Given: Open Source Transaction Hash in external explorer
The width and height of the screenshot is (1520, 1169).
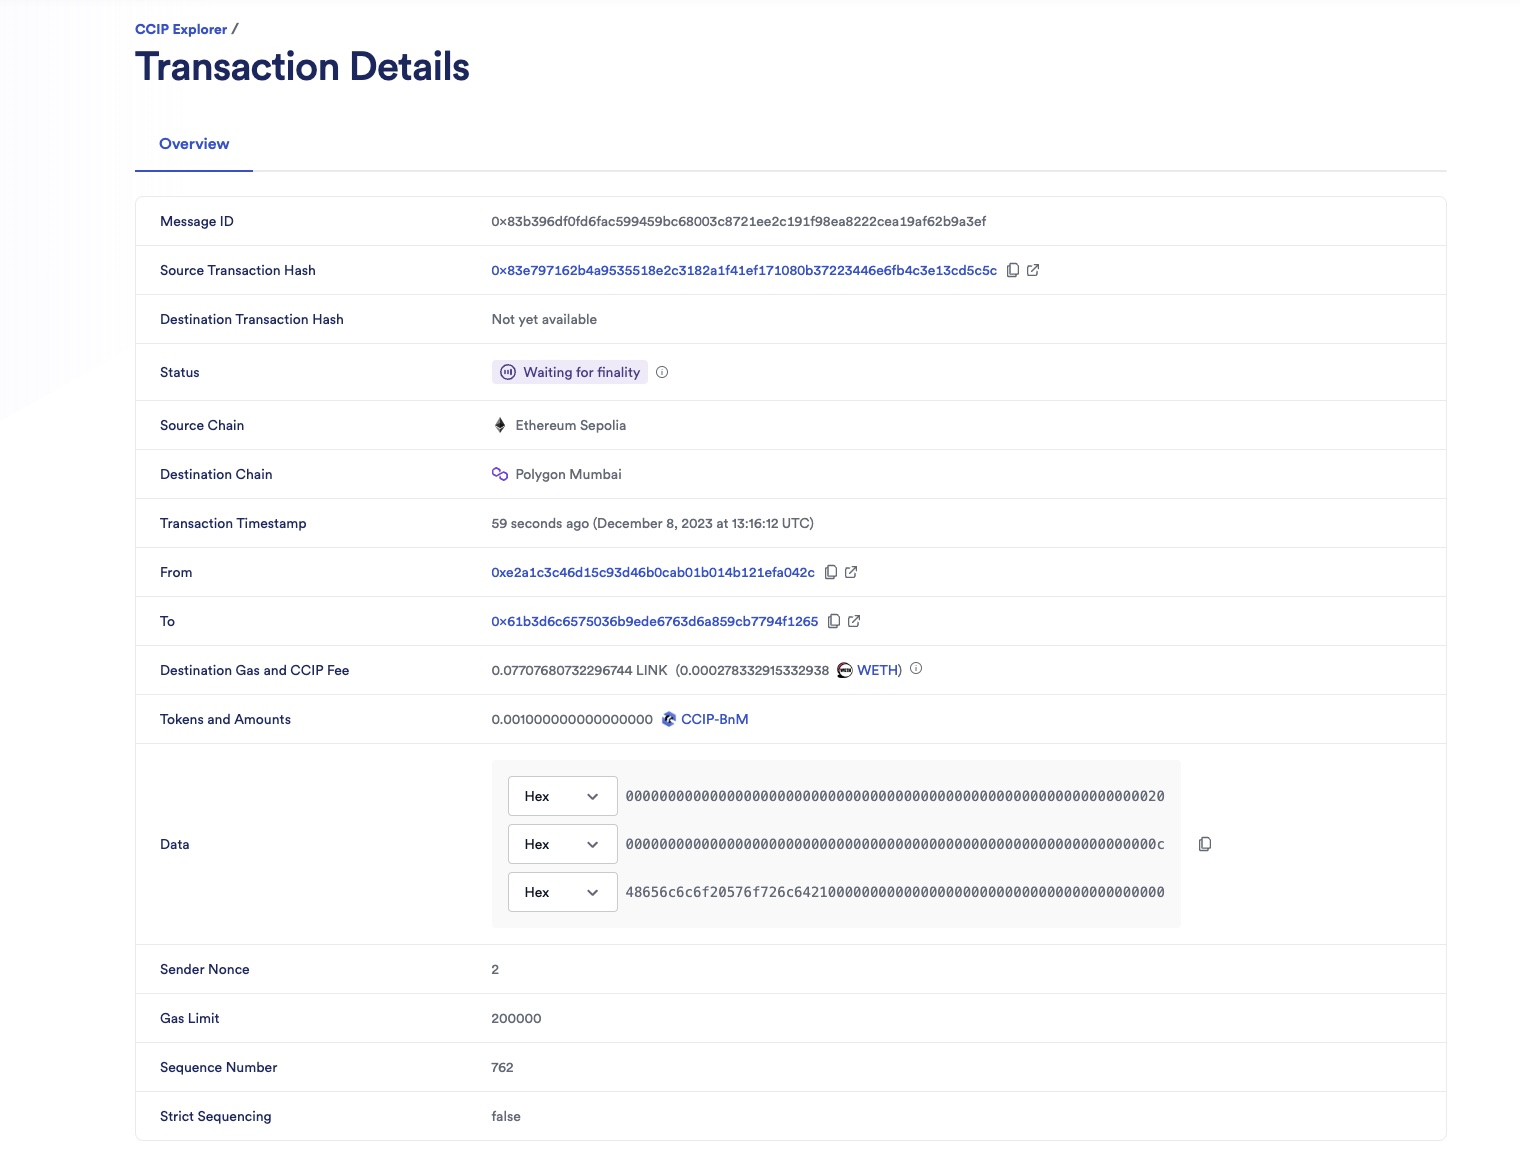Looking at the screenshot, I should click(x=1033, y=270).
